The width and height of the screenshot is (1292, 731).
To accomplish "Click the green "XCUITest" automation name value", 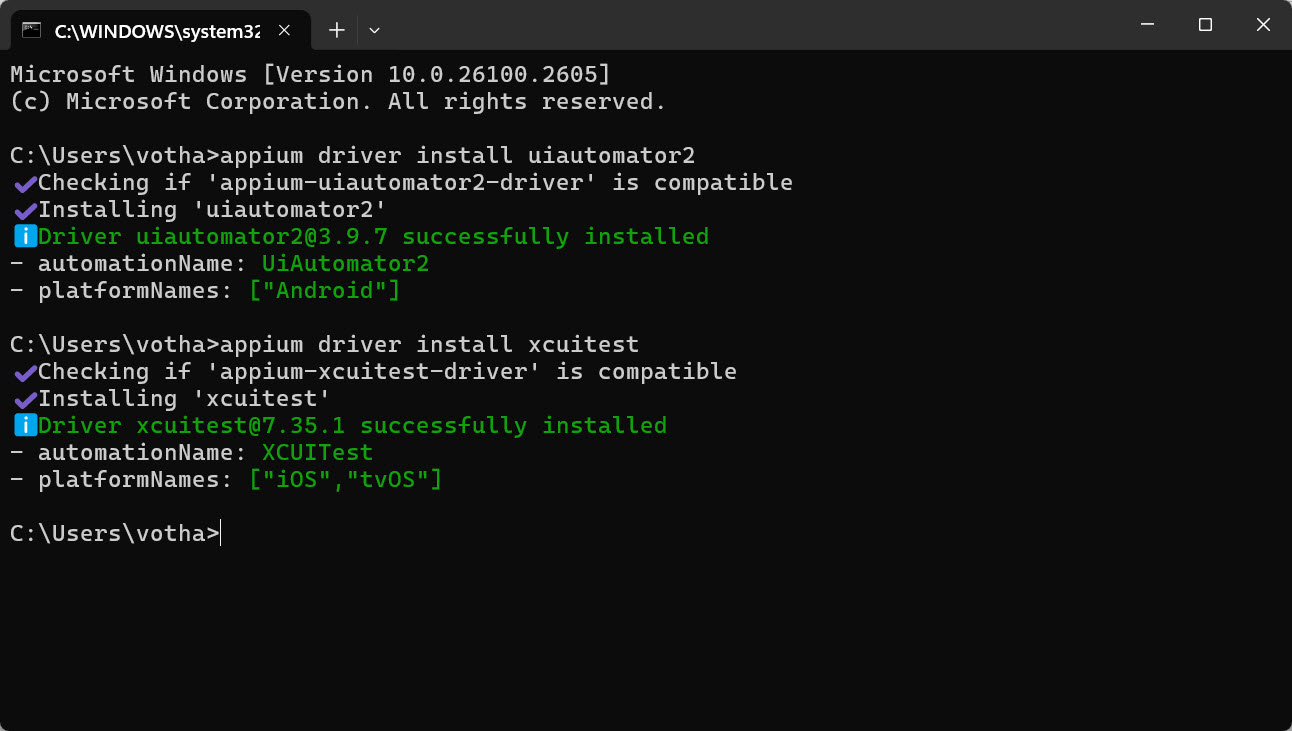I will (x=317, y=453).
